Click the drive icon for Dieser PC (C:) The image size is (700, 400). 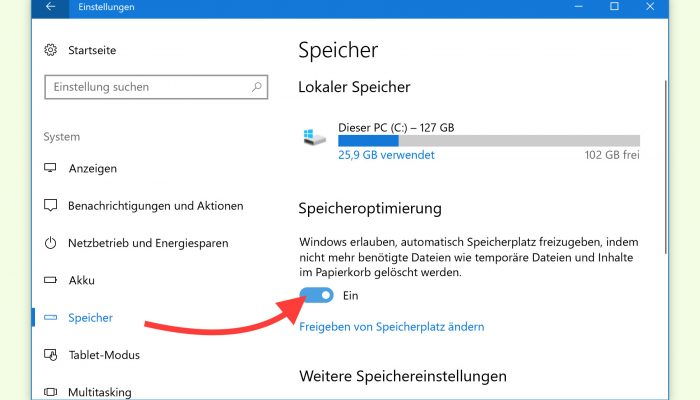[314, 137]
